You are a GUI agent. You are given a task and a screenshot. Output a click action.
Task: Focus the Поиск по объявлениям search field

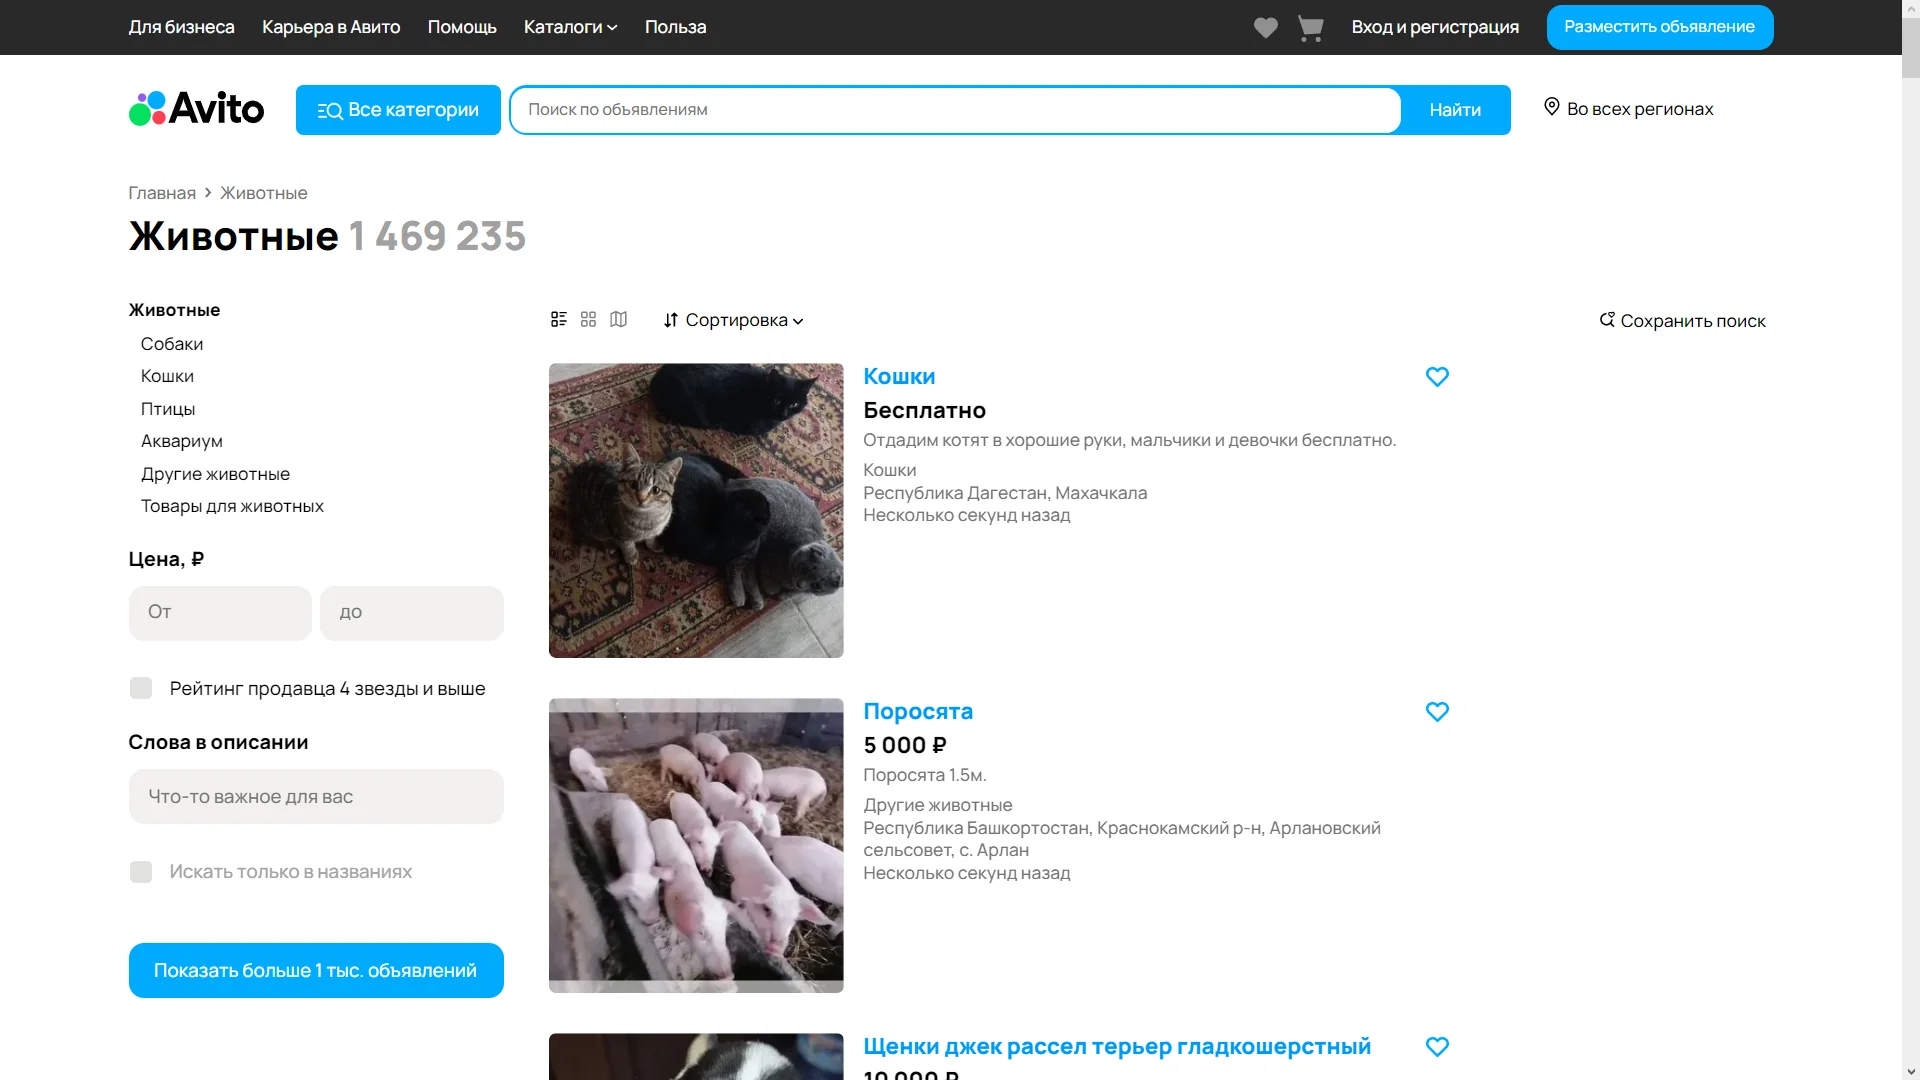pos(955,110)
